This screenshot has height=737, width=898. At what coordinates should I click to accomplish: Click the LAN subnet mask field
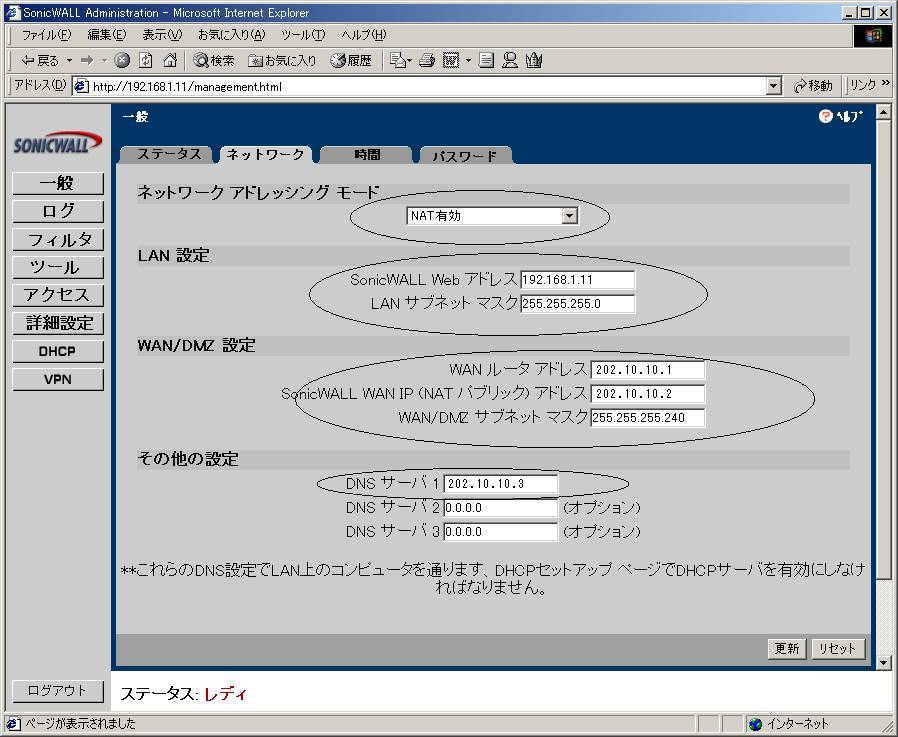pos(577,304)
